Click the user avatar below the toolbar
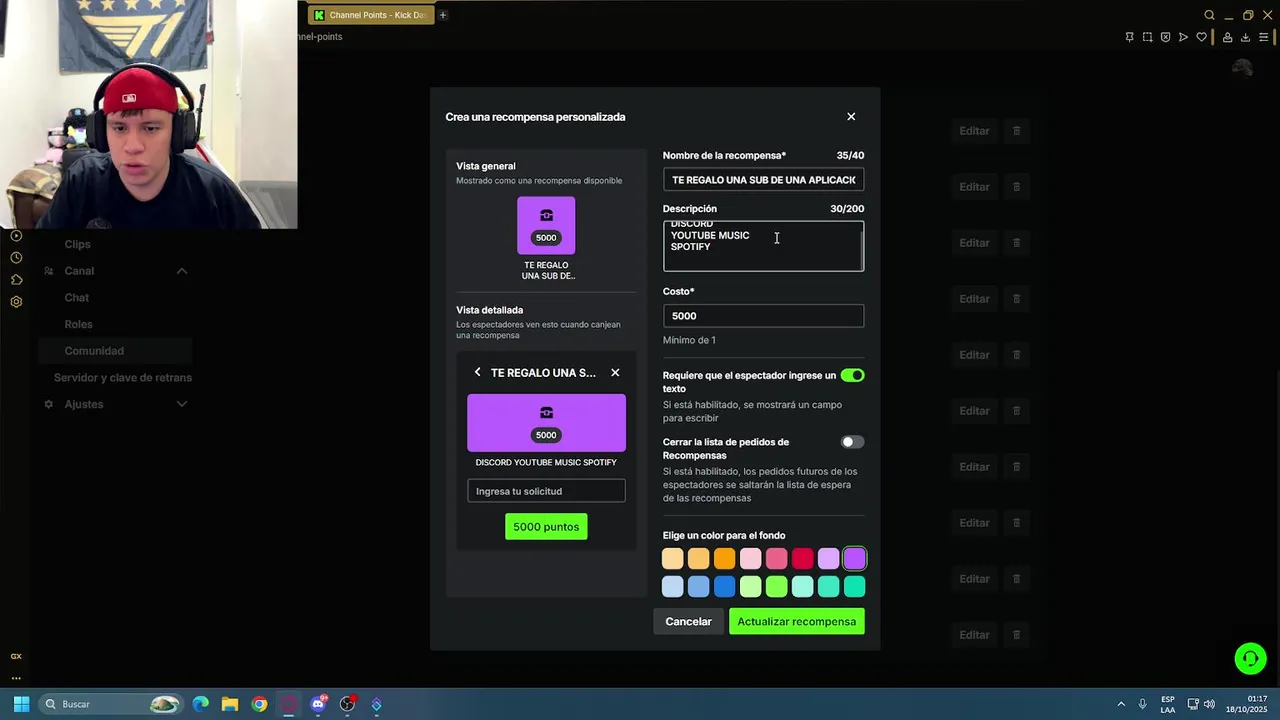Image resolution: width=1280 pixels, height=720 pixels. coord(1243,68)
